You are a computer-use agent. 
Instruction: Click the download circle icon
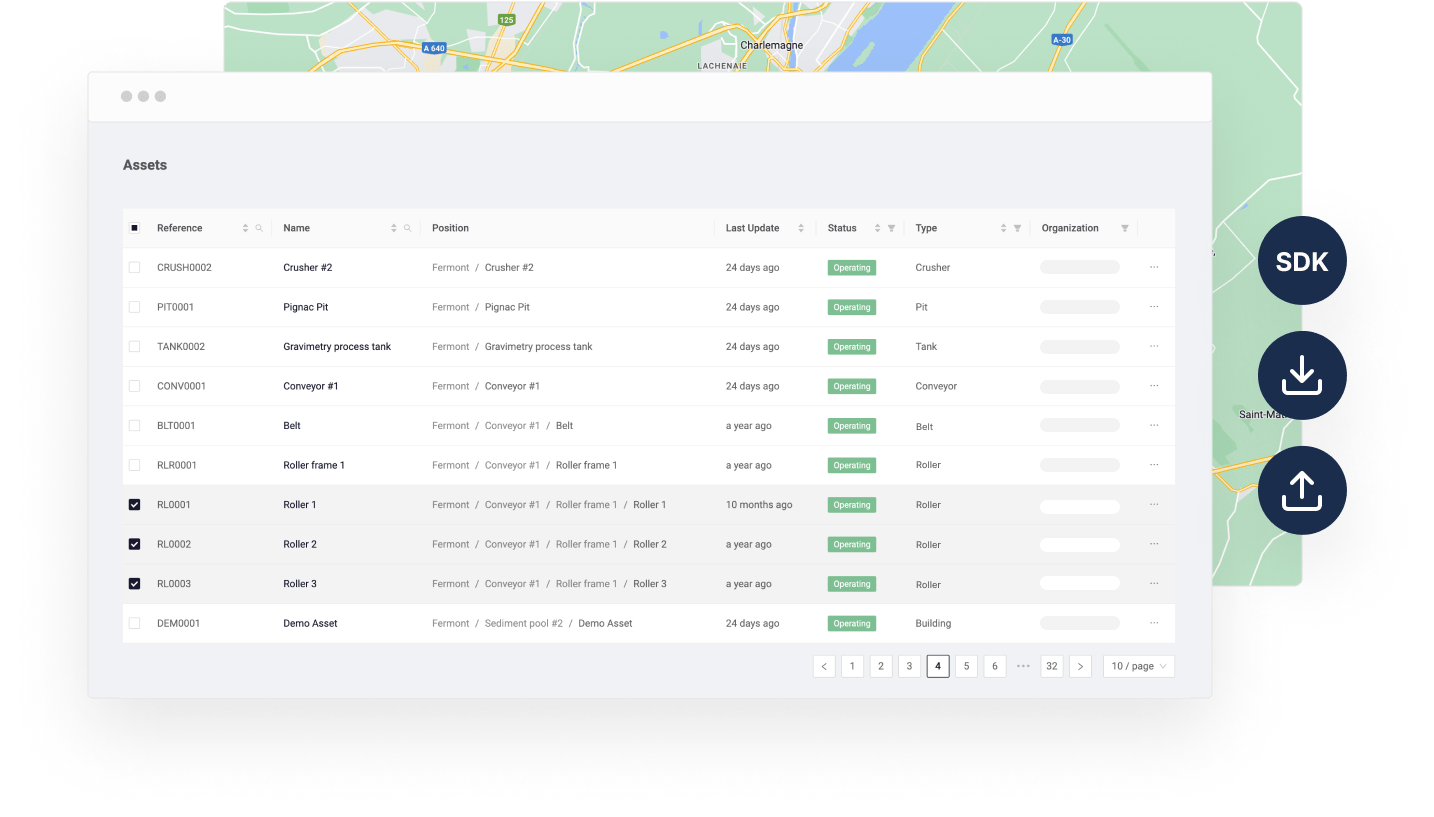1302,376
